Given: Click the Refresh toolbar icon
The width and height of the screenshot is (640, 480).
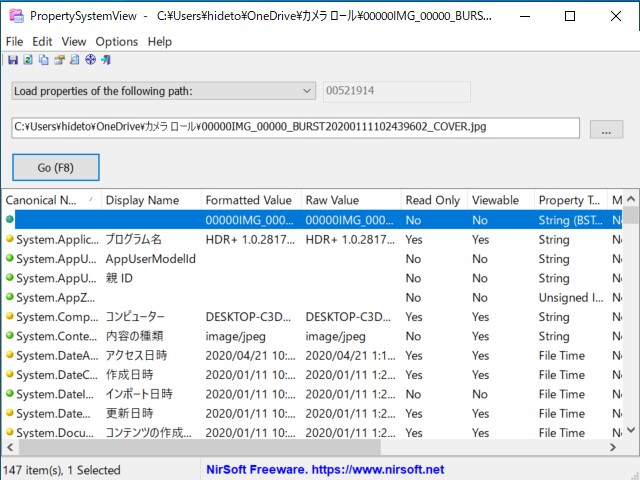Looking at the screenshot, I should tap(28, 60).
